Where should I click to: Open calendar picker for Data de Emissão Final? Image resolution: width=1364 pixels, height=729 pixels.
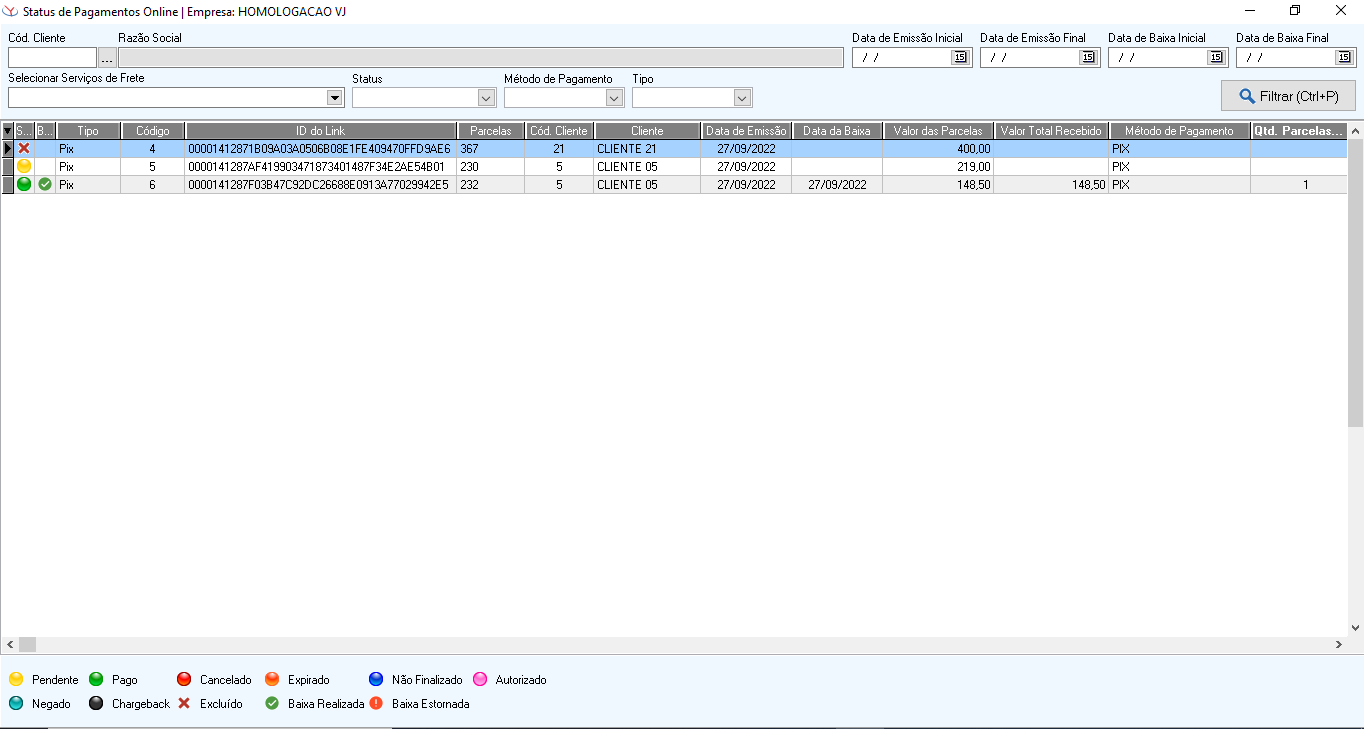[x=1088, y=58]
